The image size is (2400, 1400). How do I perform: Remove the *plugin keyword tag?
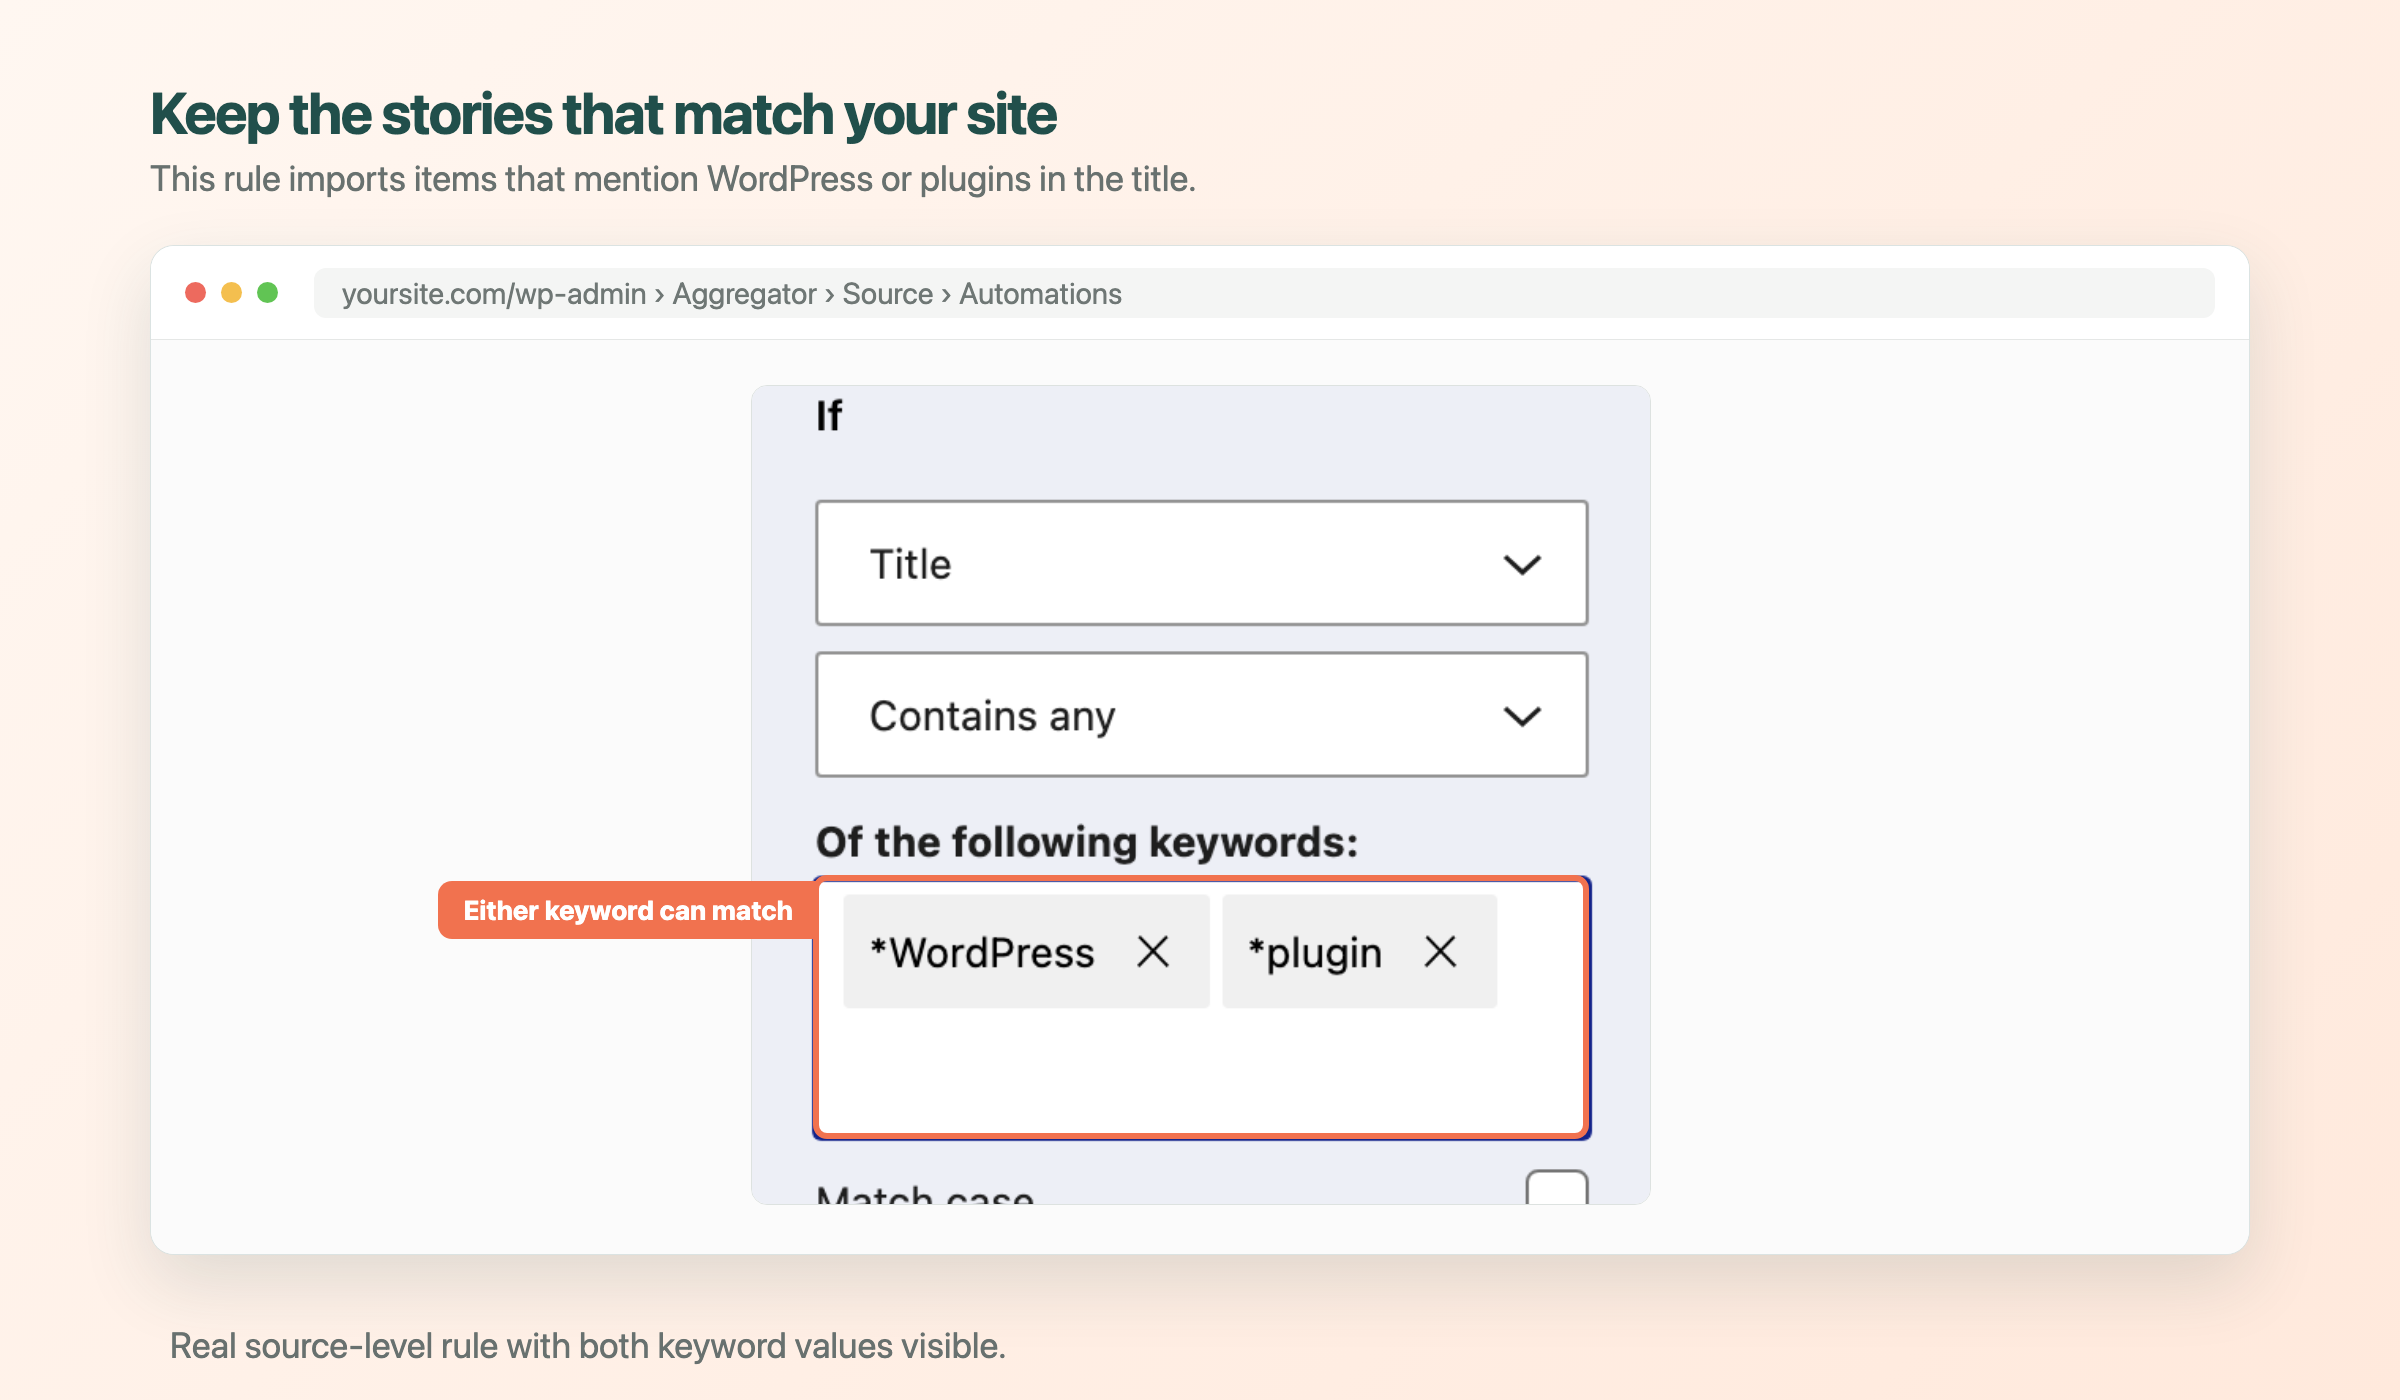point(1440,952)
